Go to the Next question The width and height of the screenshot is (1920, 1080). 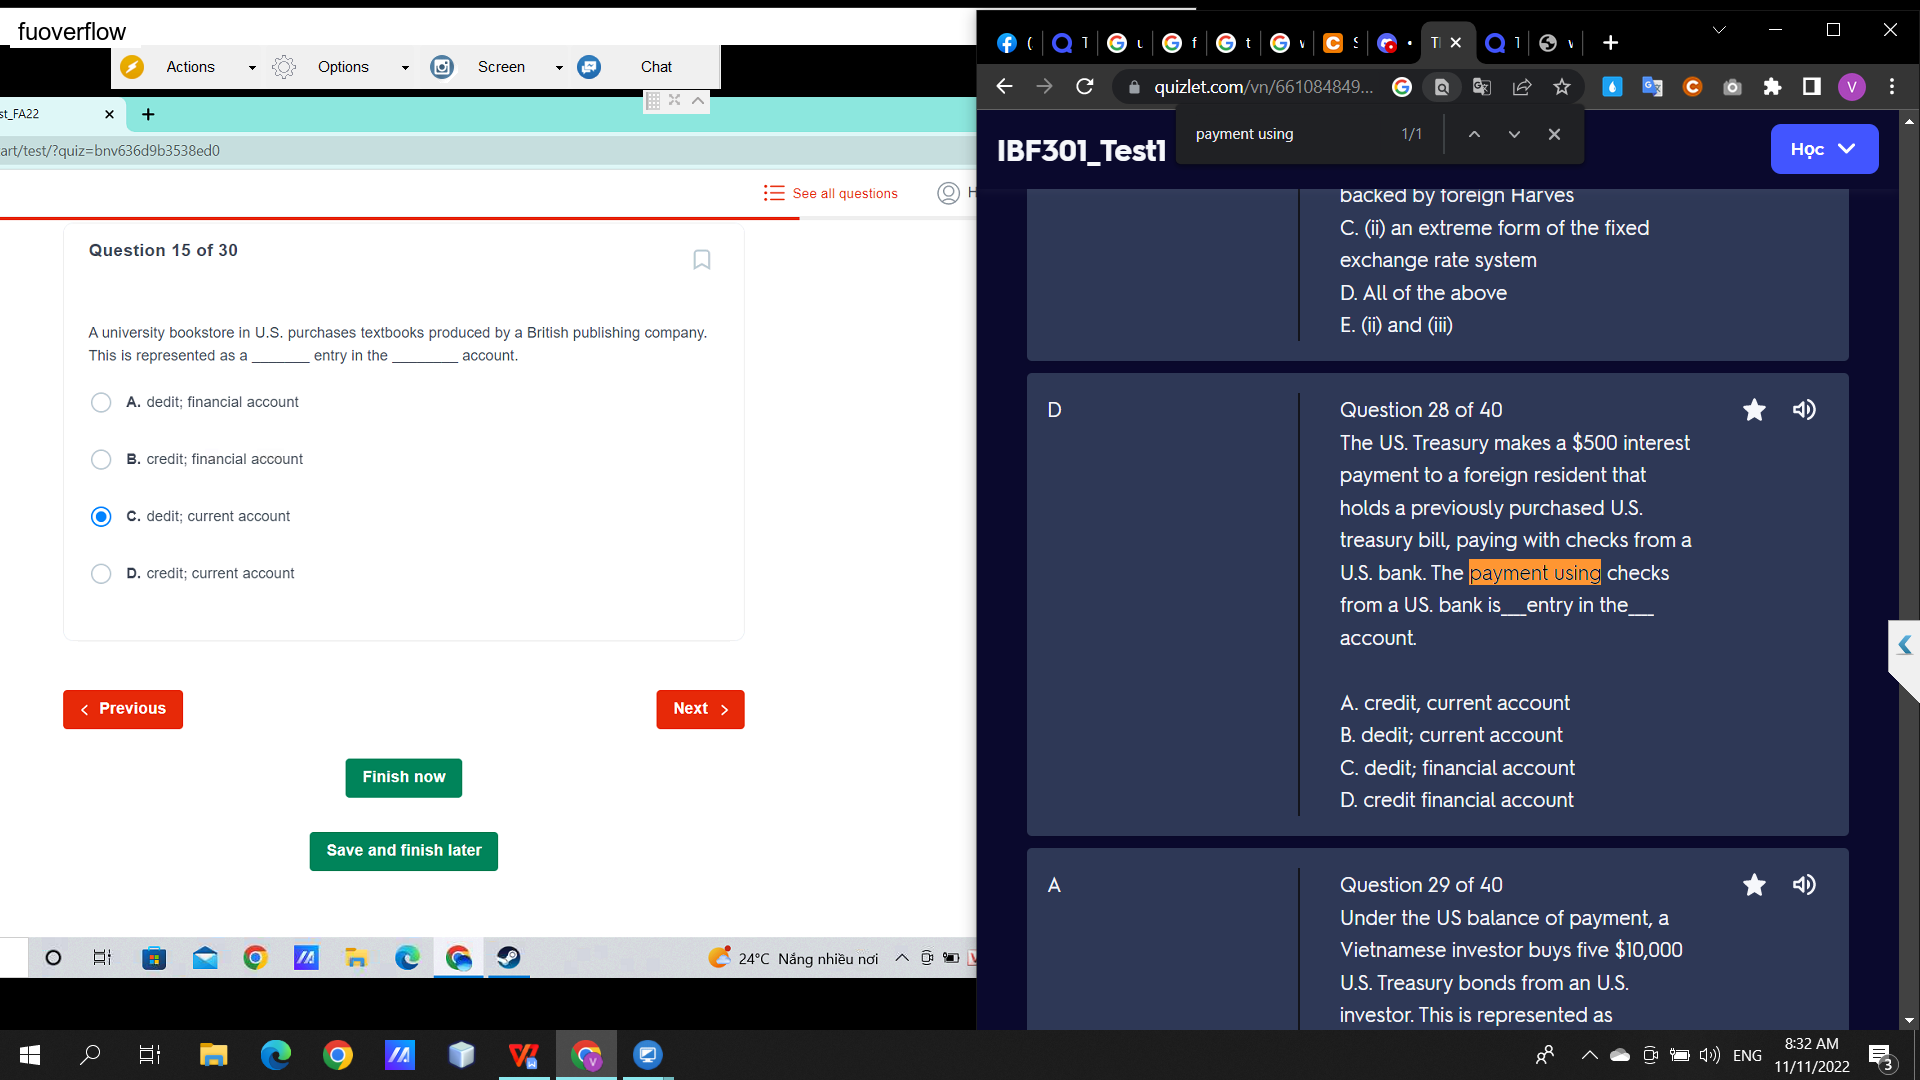coord(700,709)
